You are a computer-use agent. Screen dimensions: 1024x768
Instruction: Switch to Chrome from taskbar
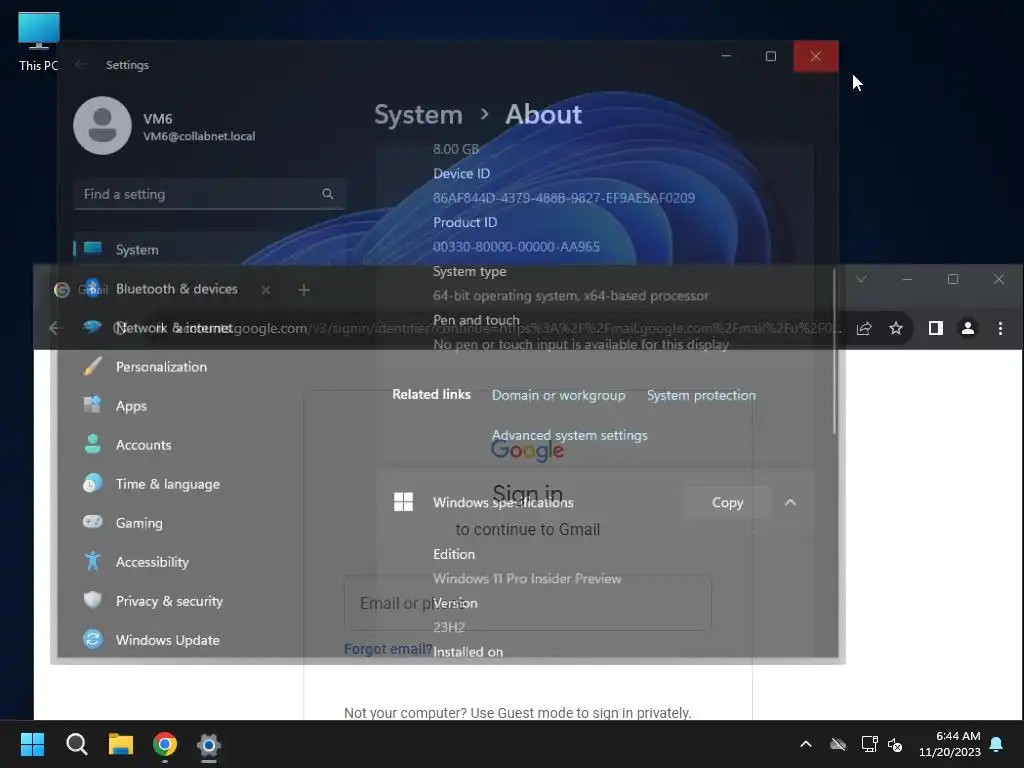point(165,744)
